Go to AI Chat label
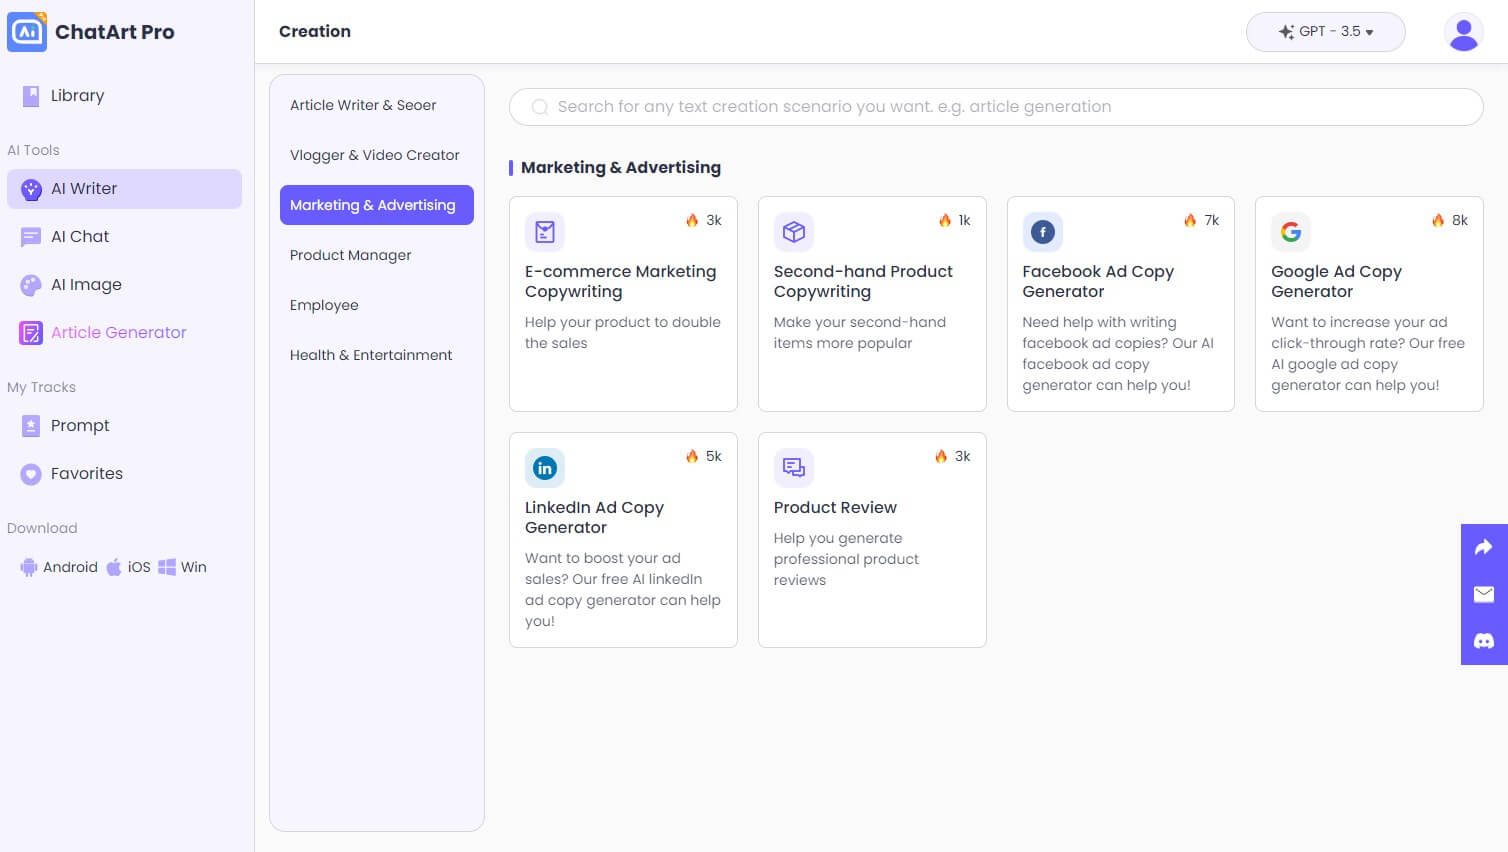This screenshot has height=852, width=1508. pos(80,237)
